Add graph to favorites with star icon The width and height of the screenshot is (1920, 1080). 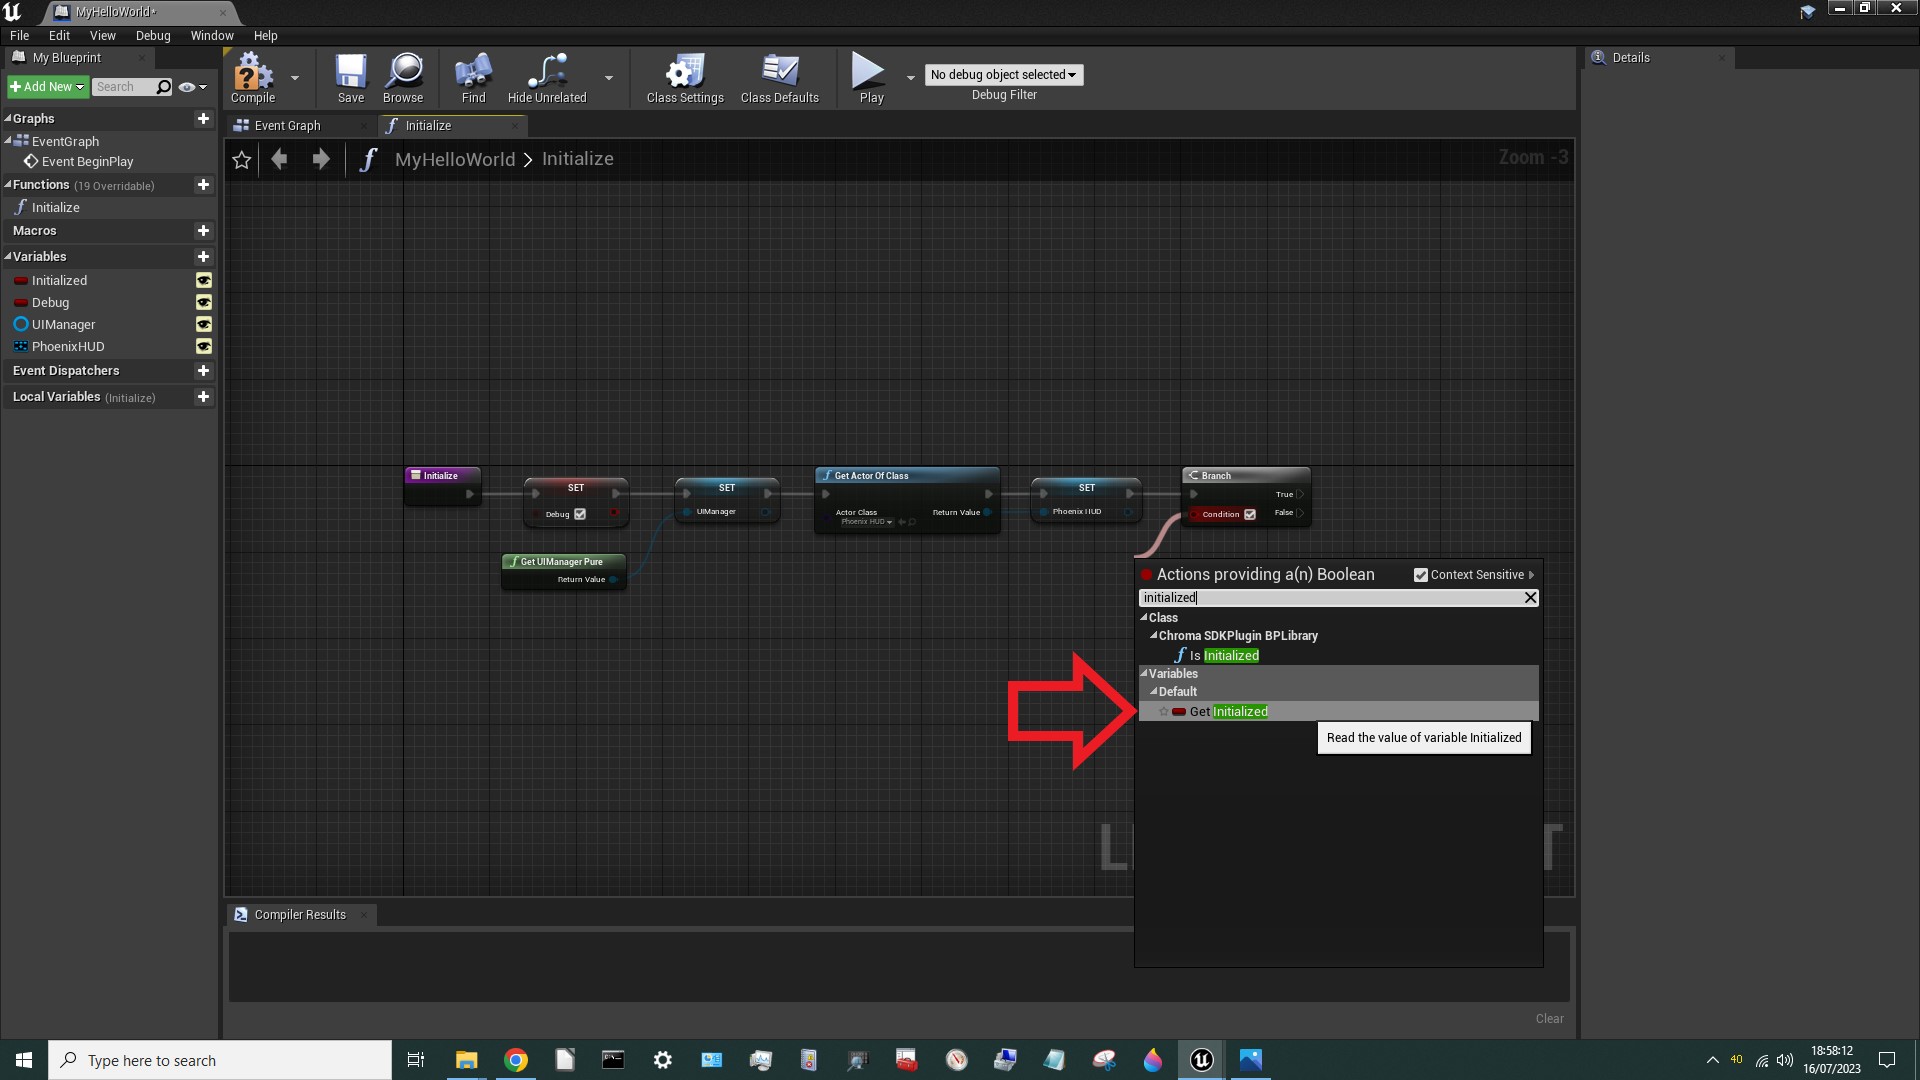pyautogui.click(x=242, y=160)
